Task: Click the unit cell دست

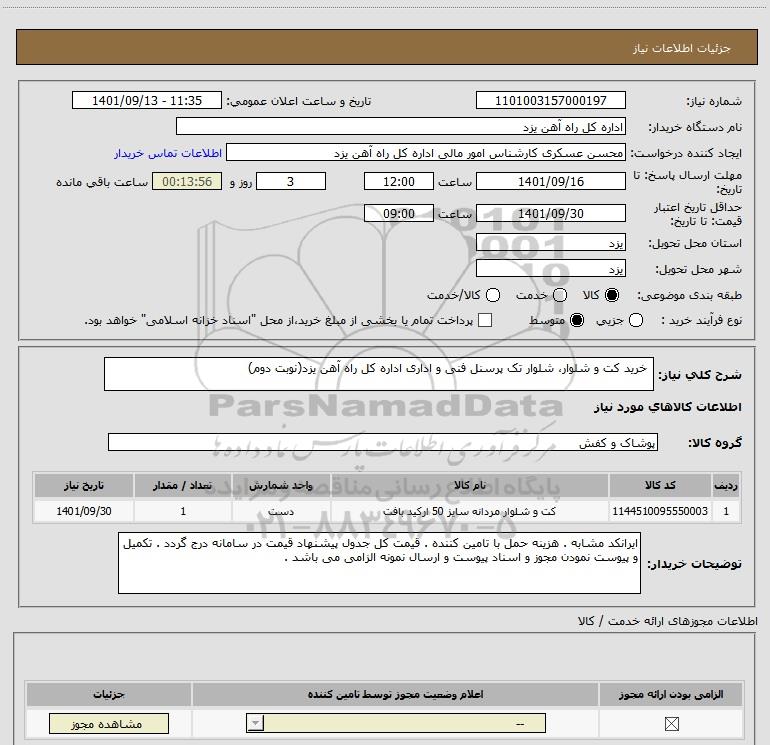Action: pyautogui.click(x=281, y=511)
